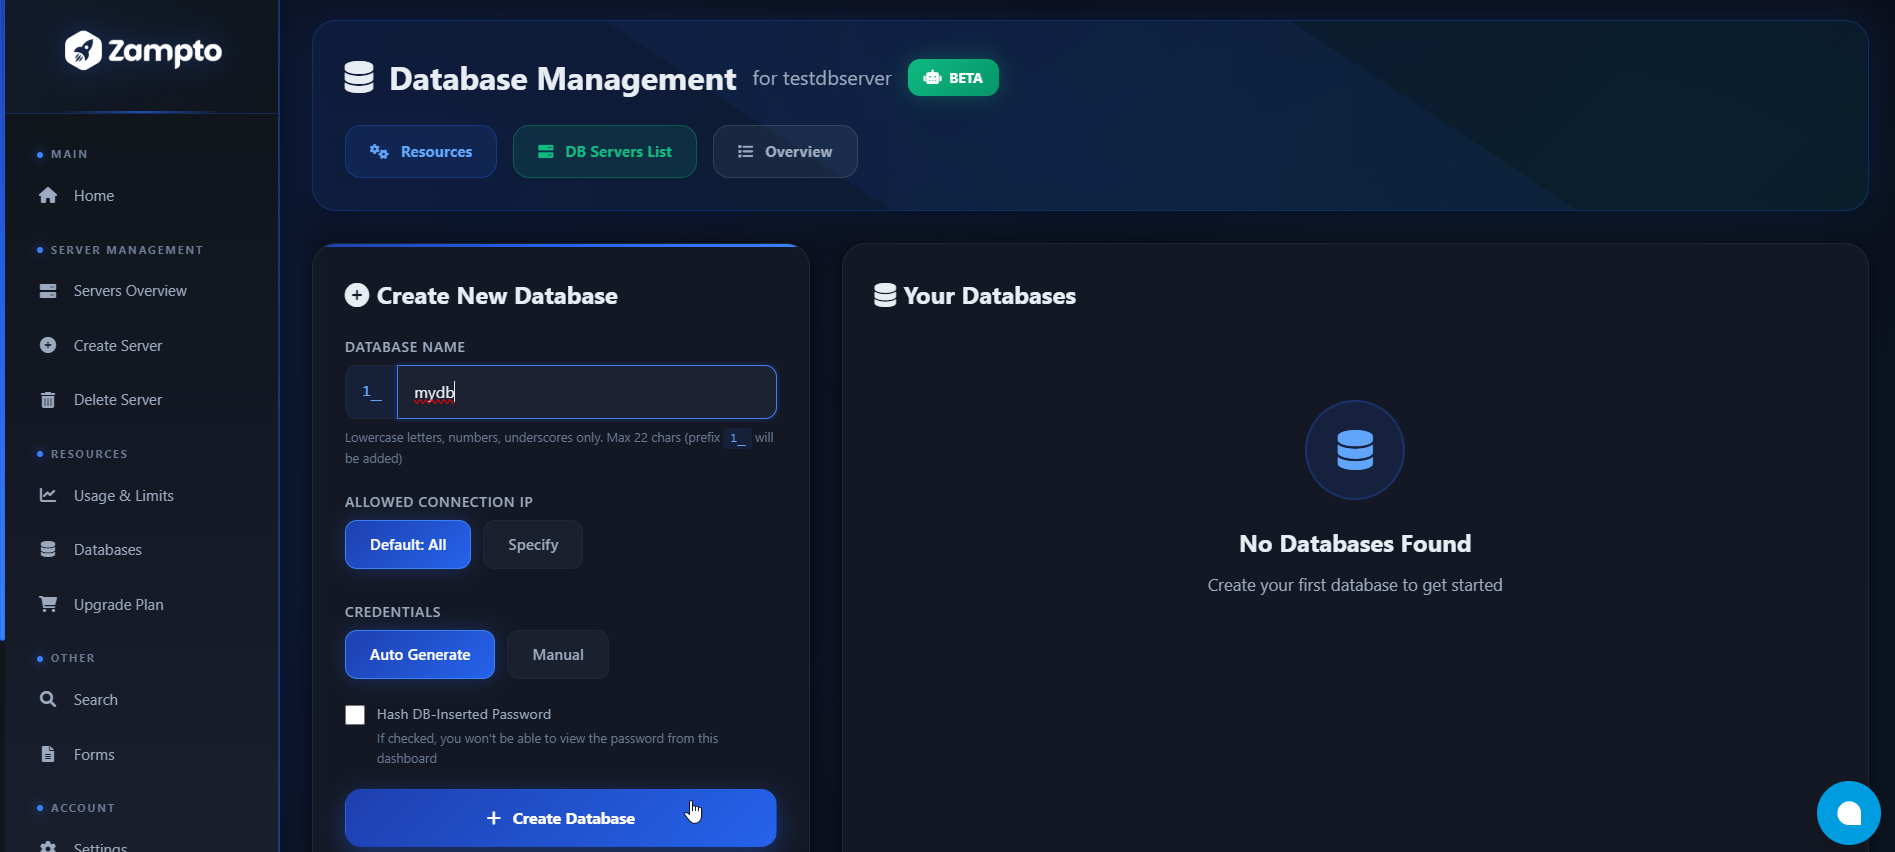Open the chat support bubble
This screenshot has width=1895, height=852.
pos(1848,813)
